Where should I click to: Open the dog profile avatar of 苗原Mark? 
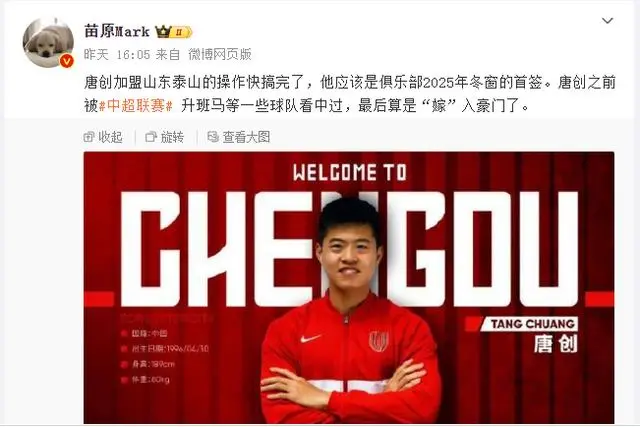[48, 42]
